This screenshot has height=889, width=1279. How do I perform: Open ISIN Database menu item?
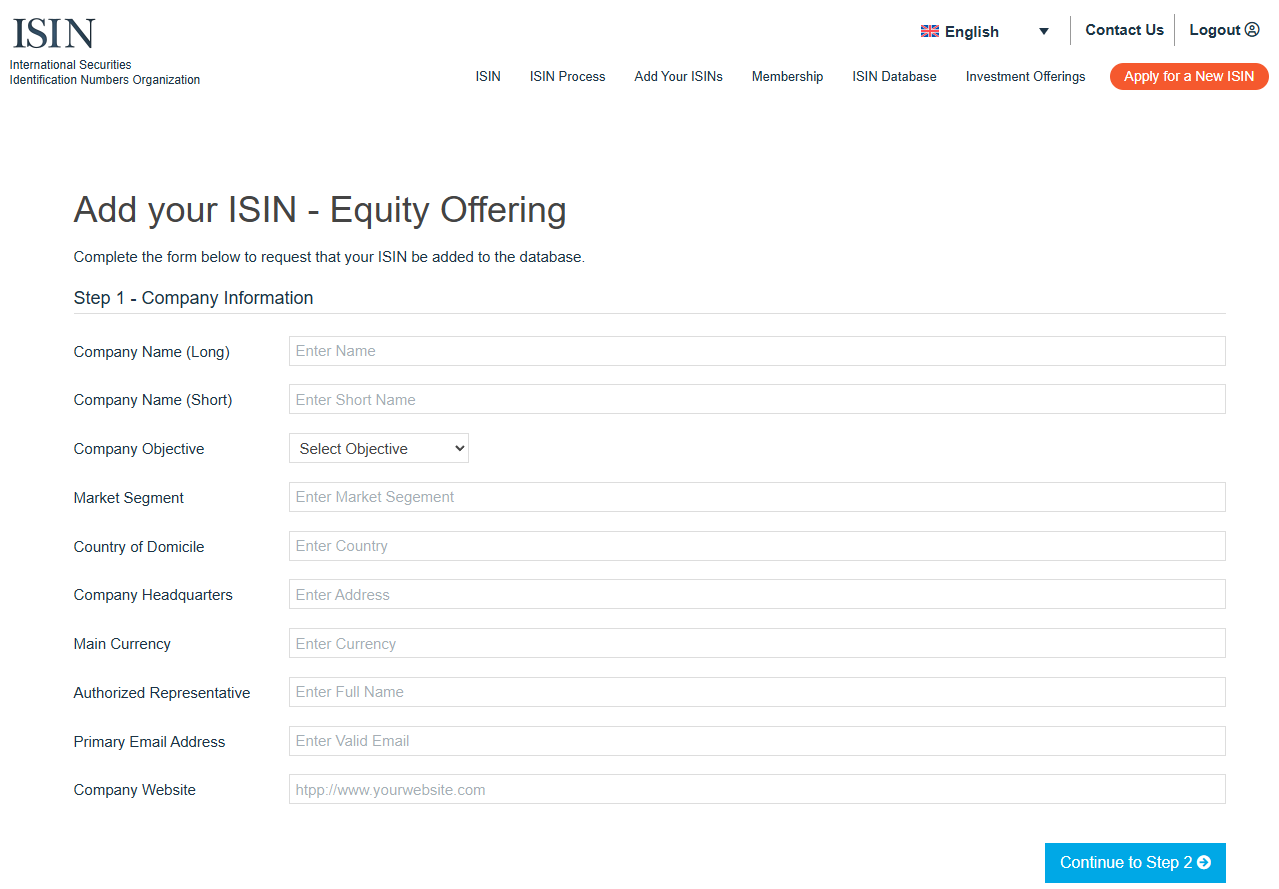pos(894,76)
